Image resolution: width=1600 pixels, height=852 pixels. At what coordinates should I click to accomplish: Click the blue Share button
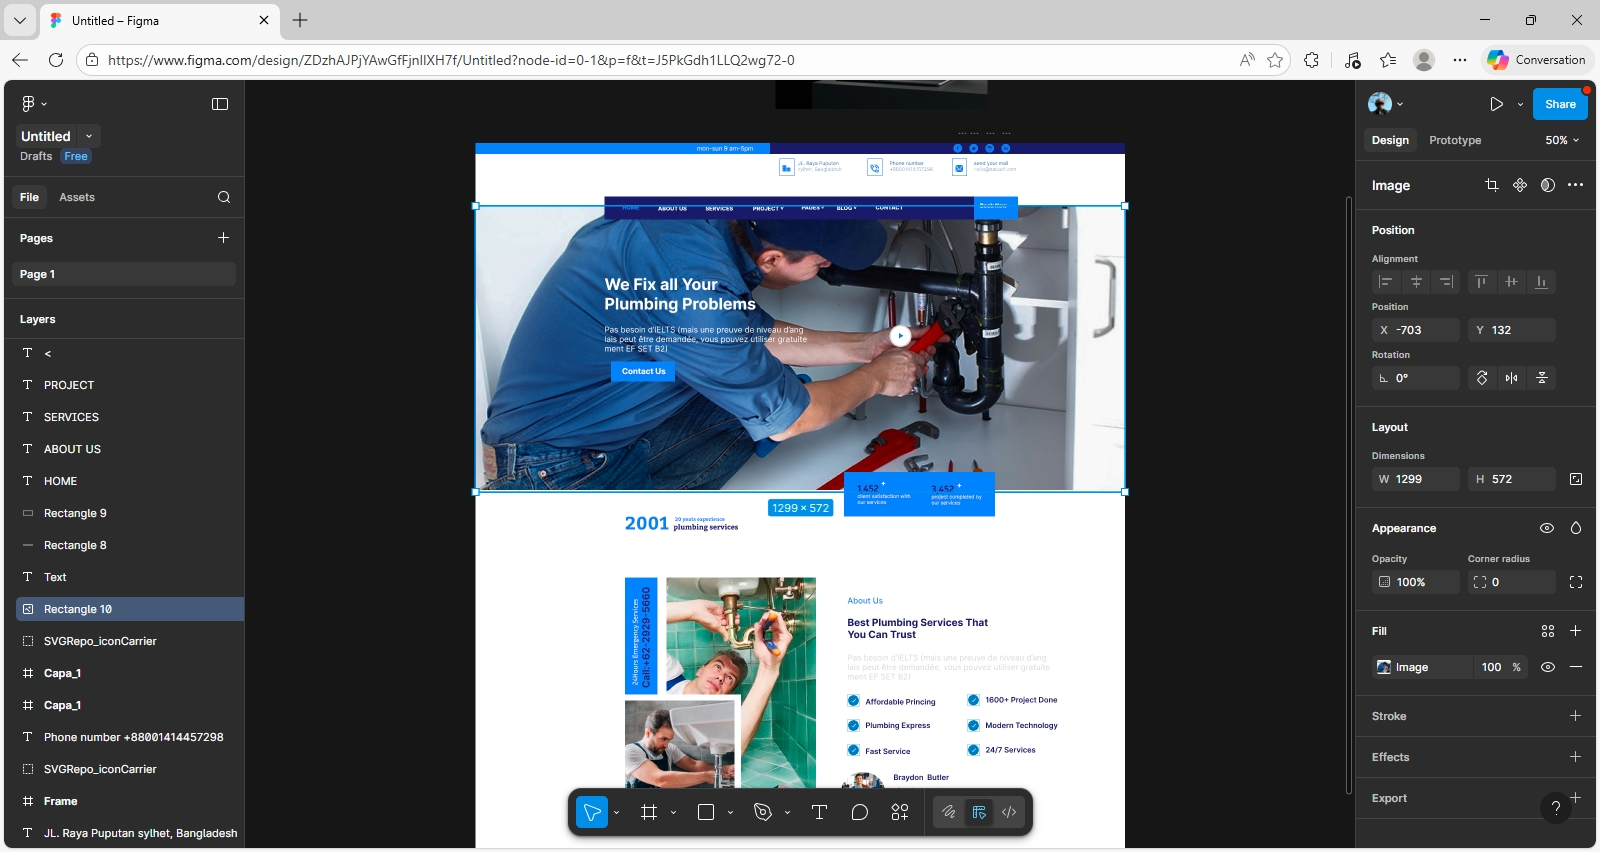(1560, 104)
